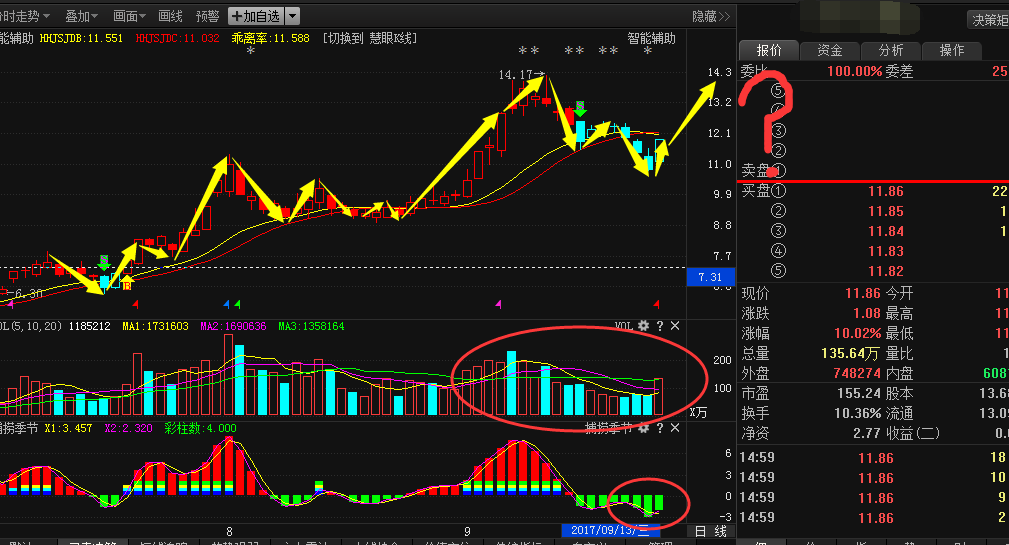Switch to the 资金 tab
The width and height of the screenshot is (1009, 545).
(x=829, y=51)
